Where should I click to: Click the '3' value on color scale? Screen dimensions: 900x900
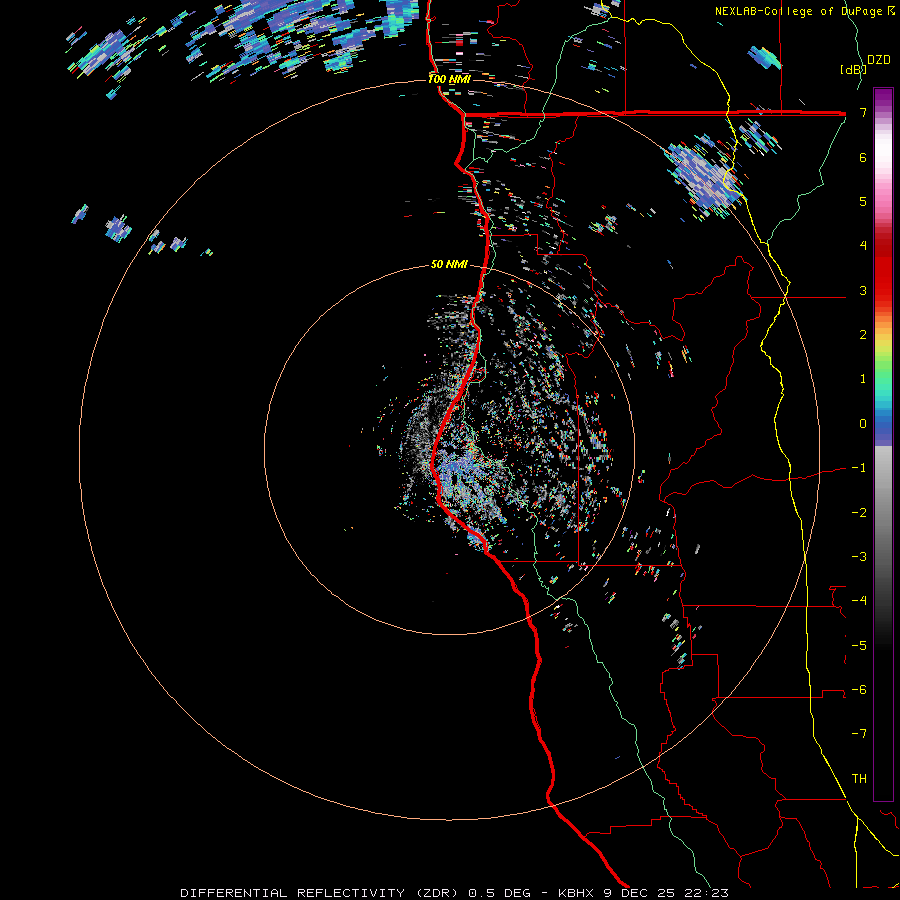(863, 290)
